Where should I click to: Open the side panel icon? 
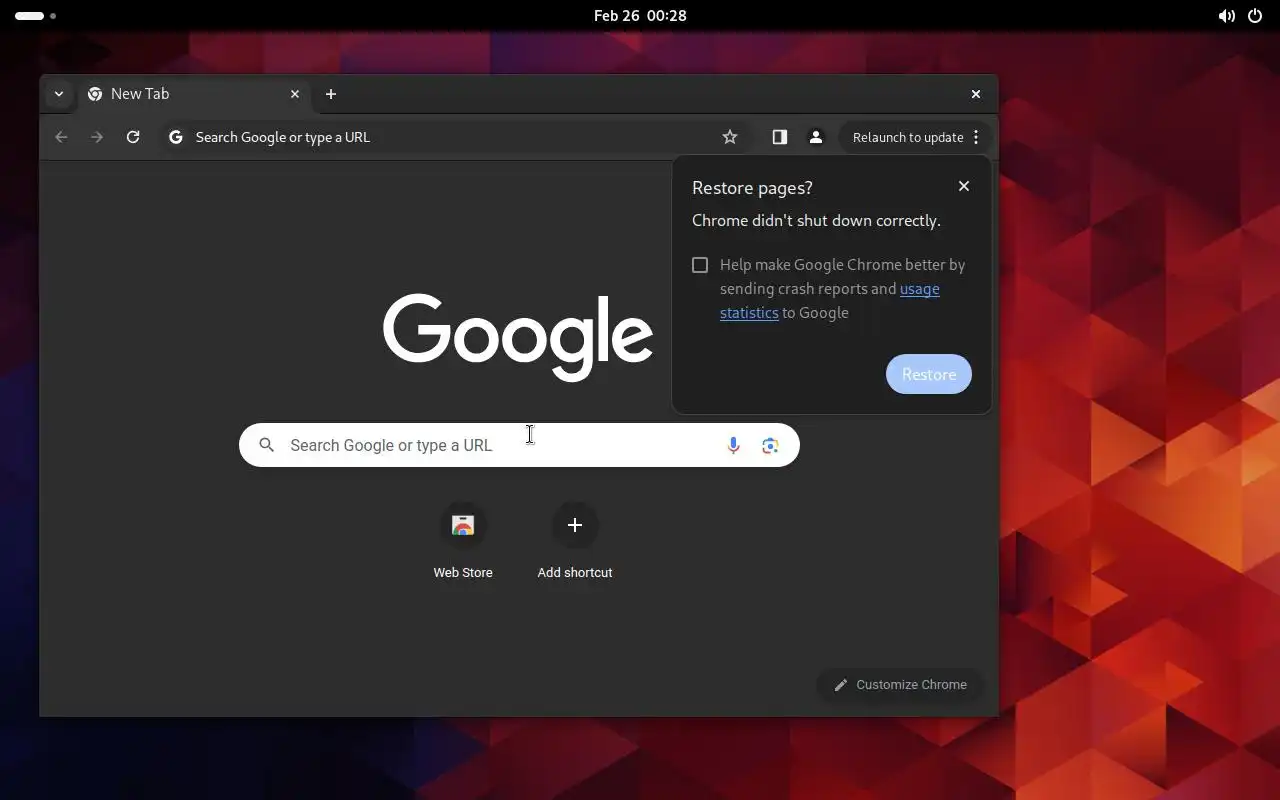pos(780,137)
